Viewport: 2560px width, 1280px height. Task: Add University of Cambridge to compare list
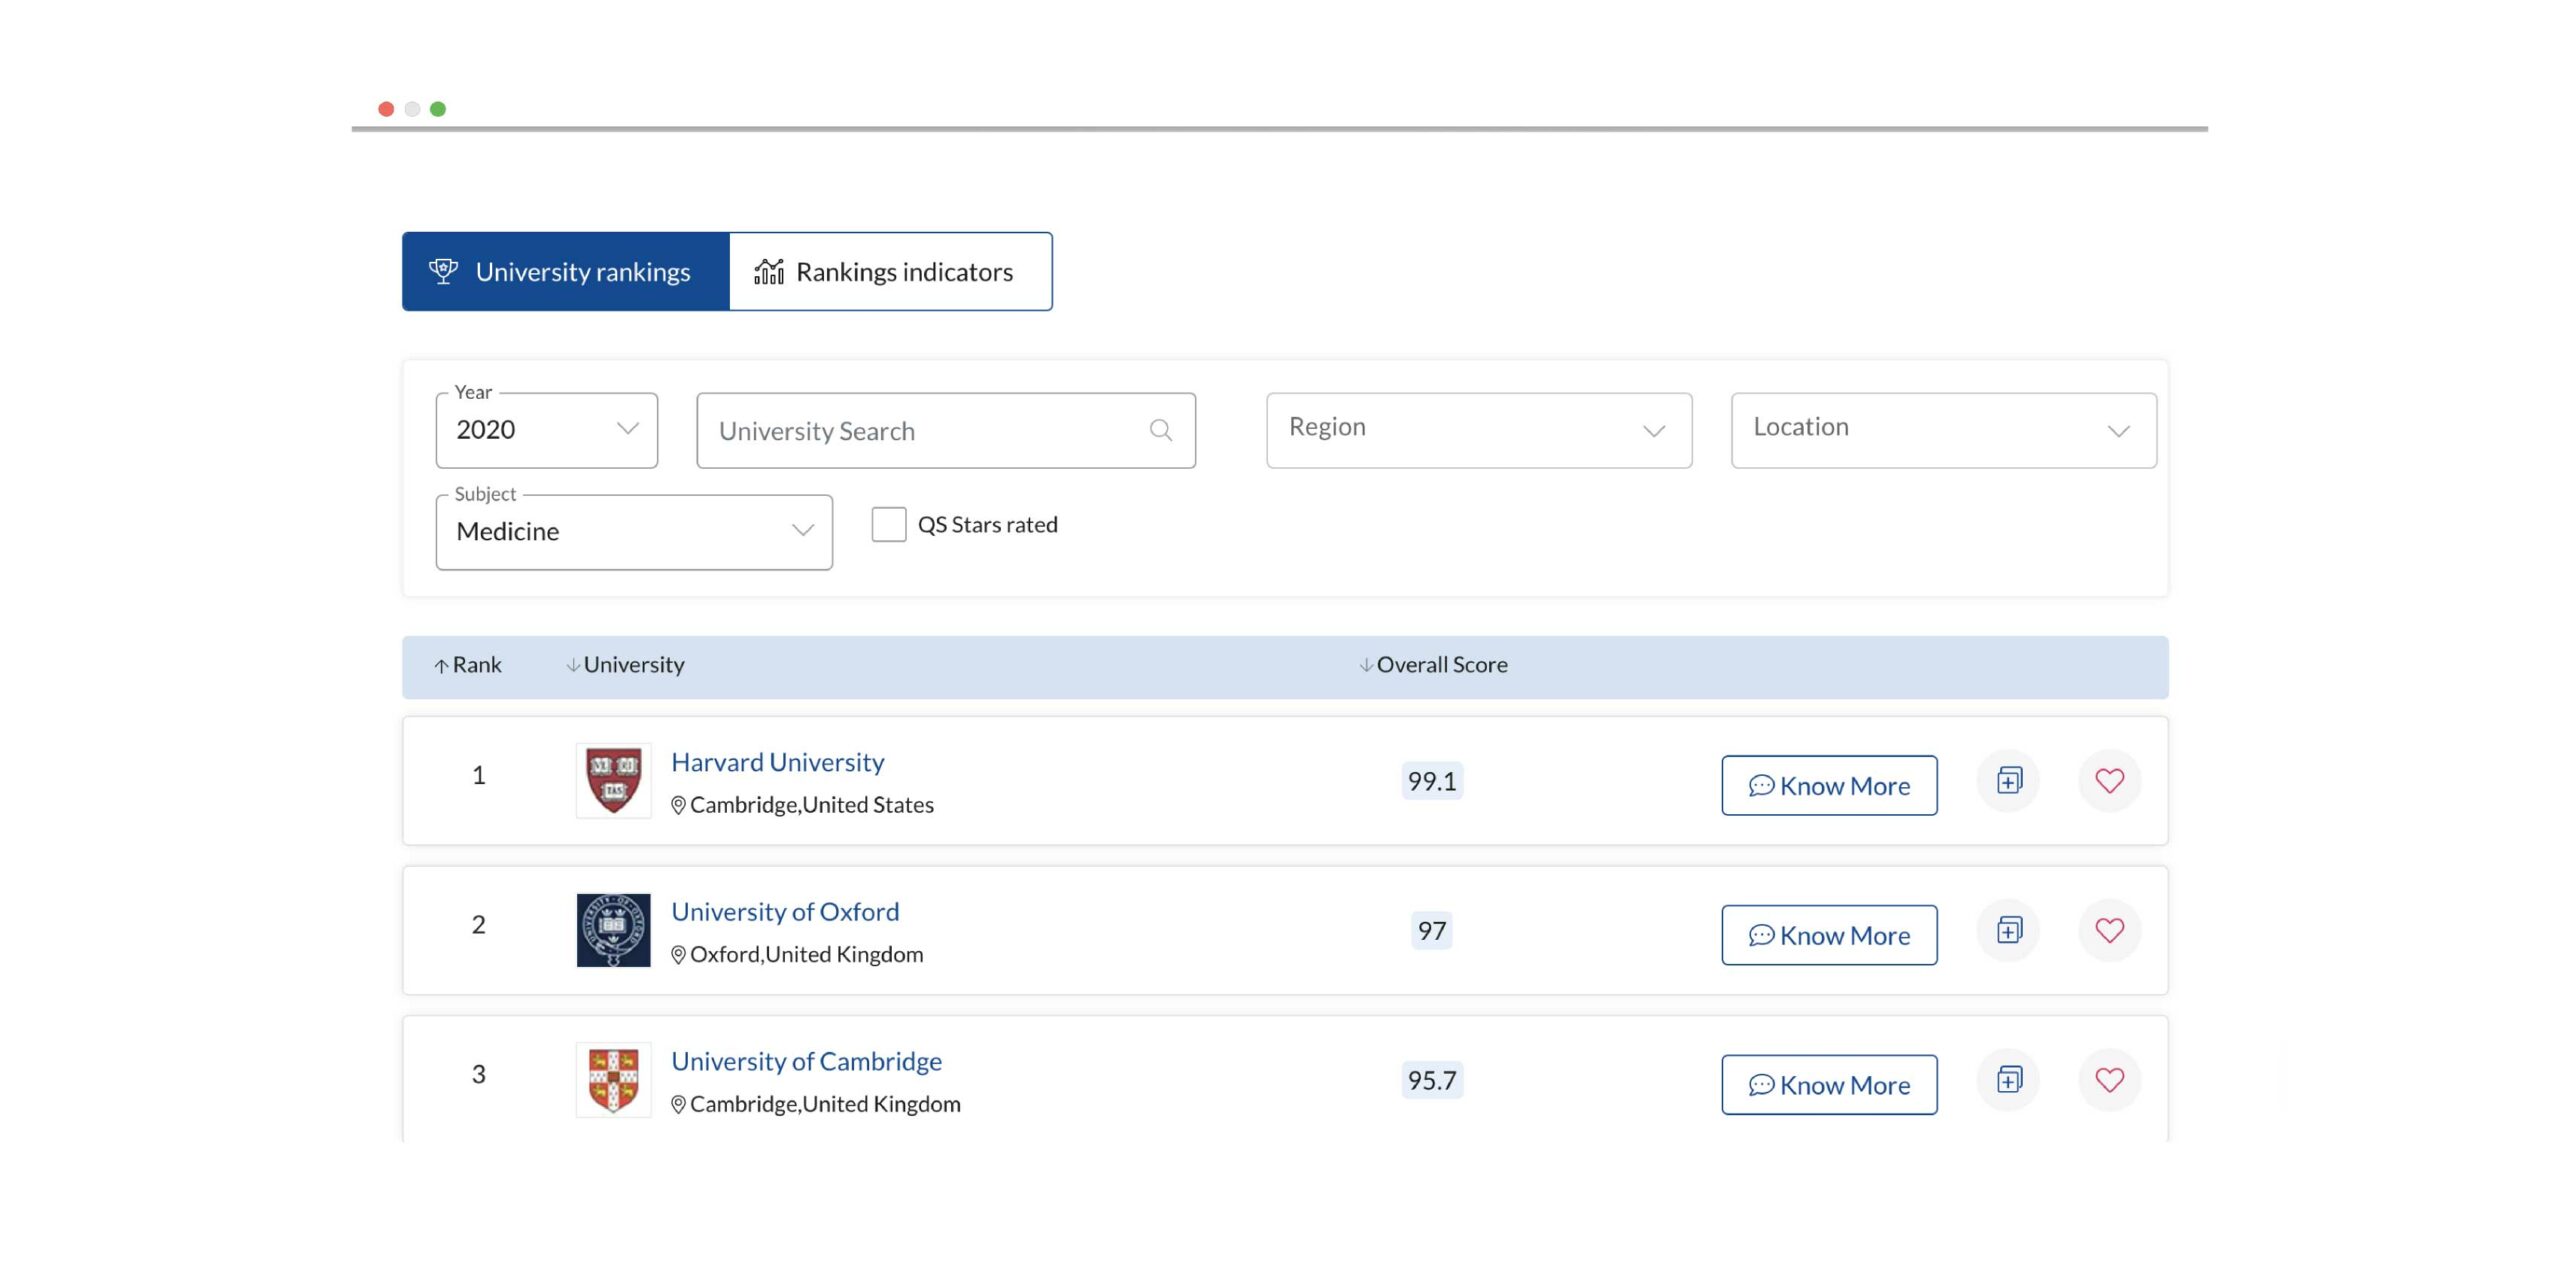(x=2009, y=1080)
